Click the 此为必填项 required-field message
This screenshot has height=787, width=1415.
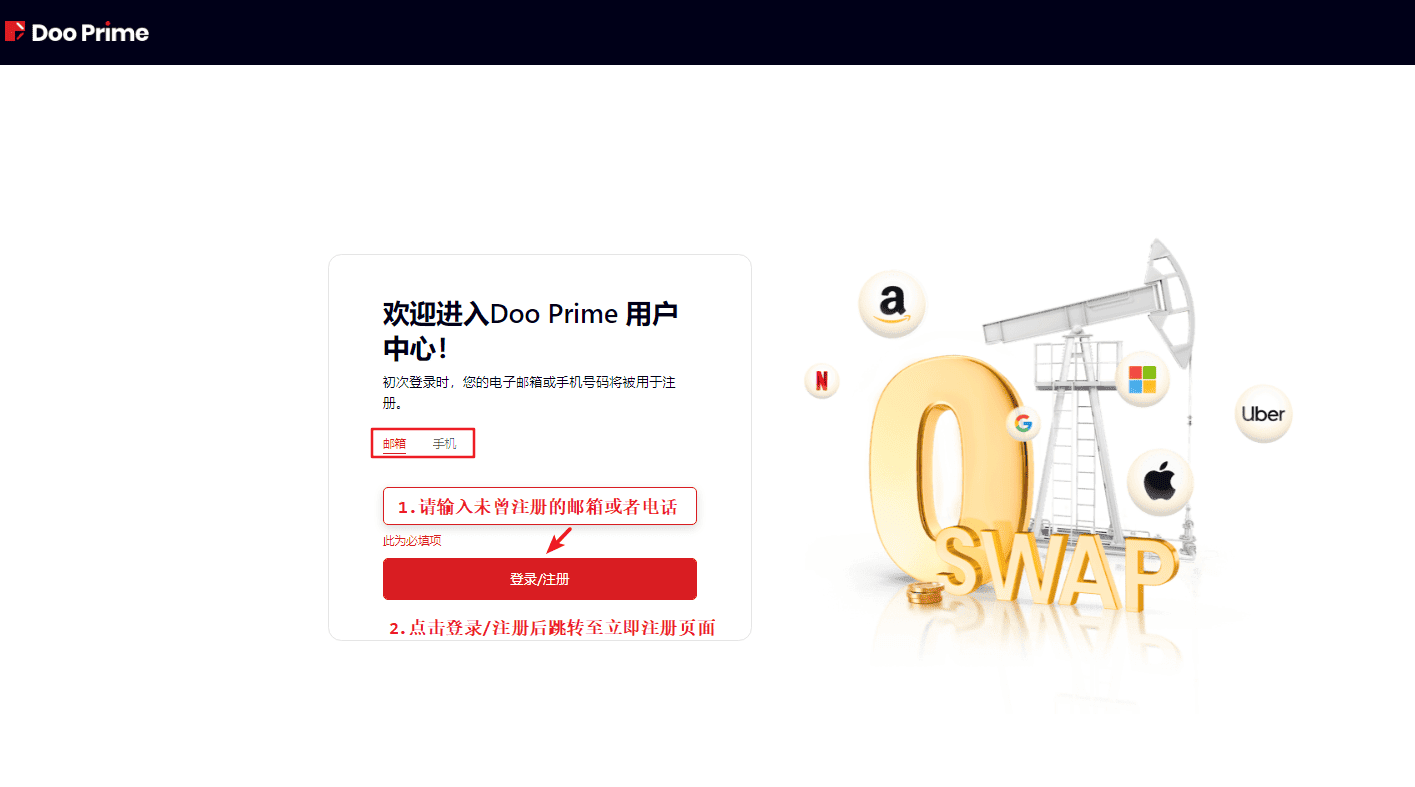412,541
